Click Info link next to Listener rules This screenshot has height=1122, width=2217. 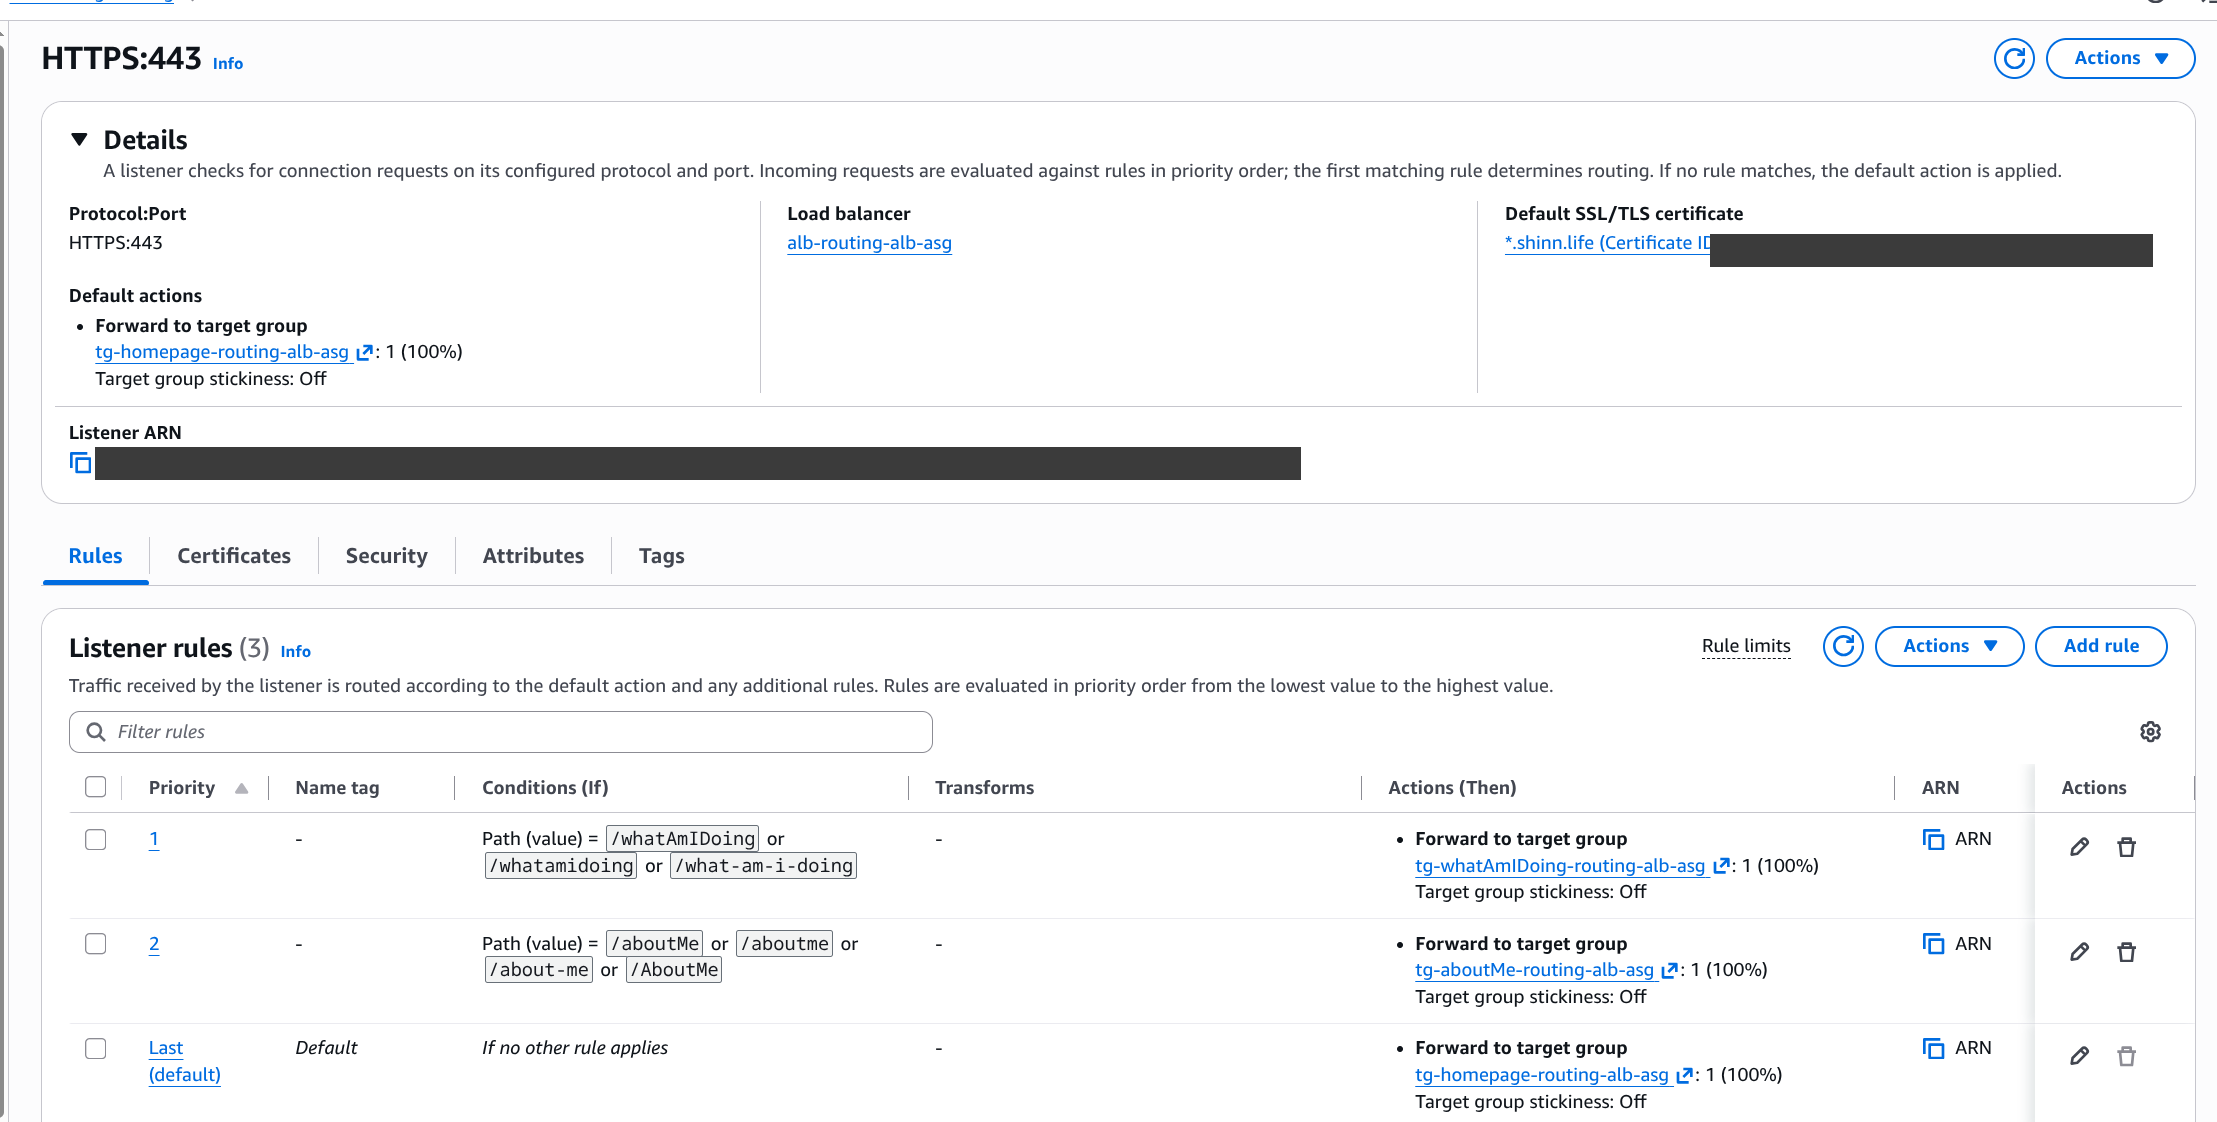coord(296,651)
